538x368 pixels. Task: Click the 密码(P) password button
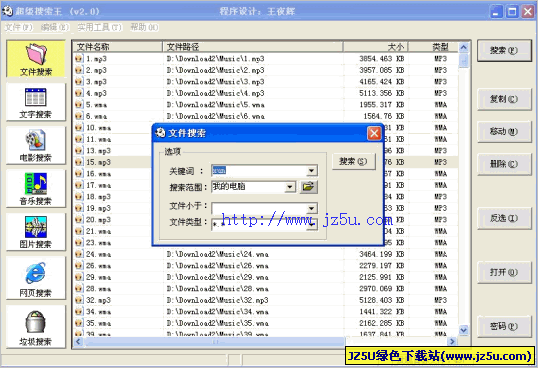click(x=504, y=326)
